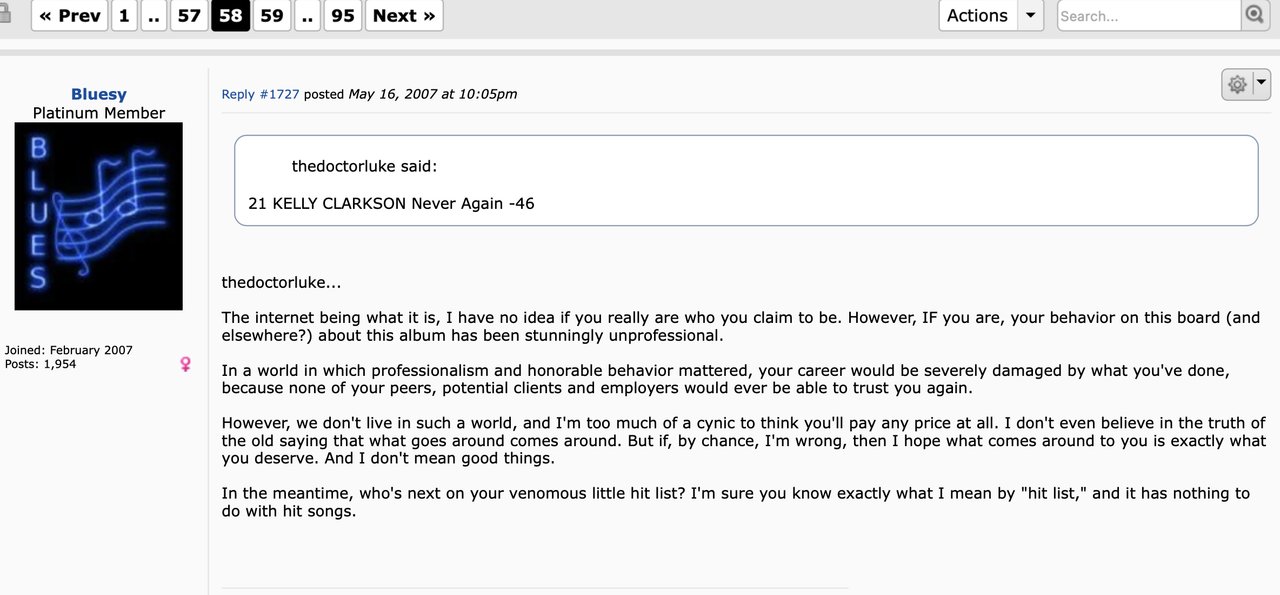This screenshot has height=595, width=1280.
Task: Open Bluesy's blue music notes avatar
Action: (98, 216)
